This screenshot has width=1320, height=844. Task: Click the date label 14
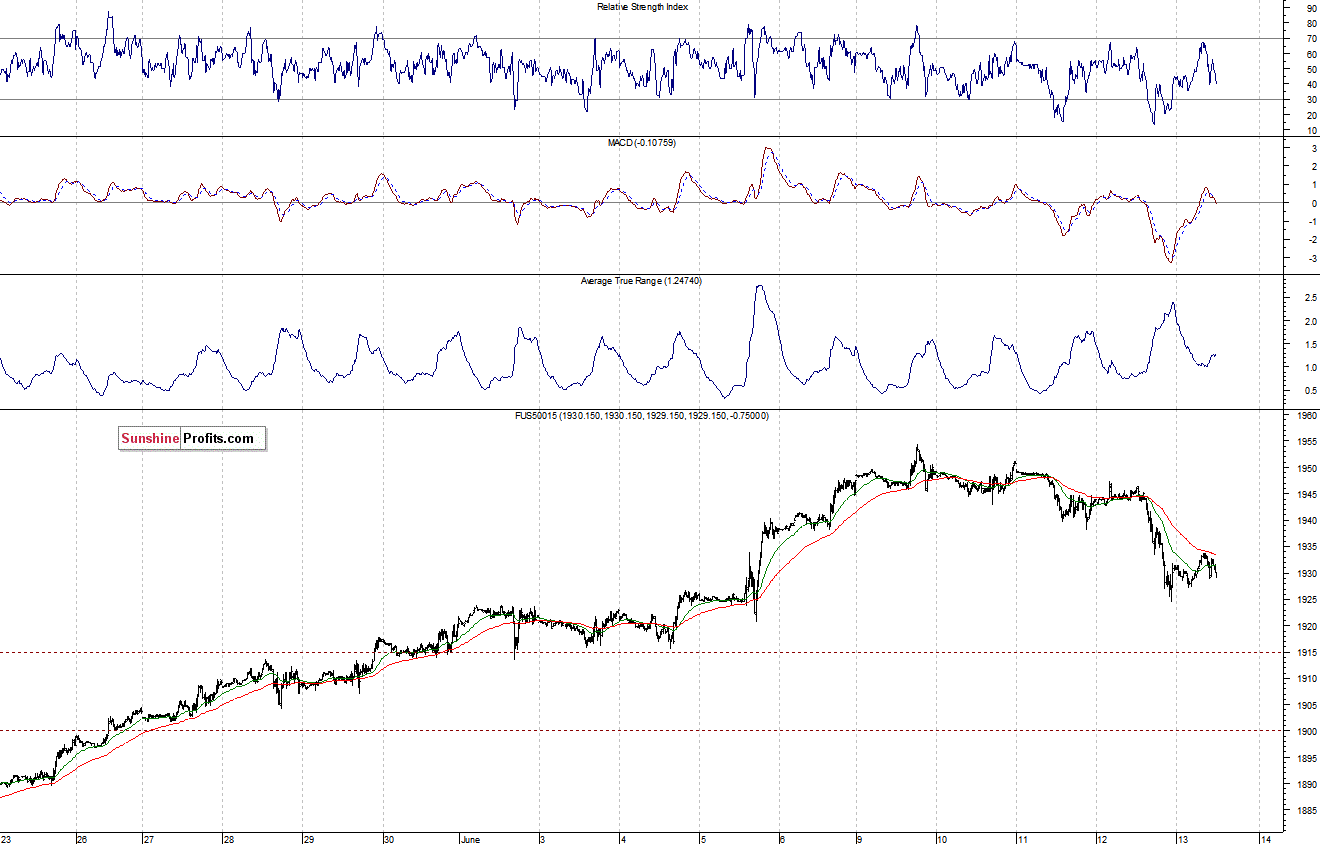coord(1265,838)
